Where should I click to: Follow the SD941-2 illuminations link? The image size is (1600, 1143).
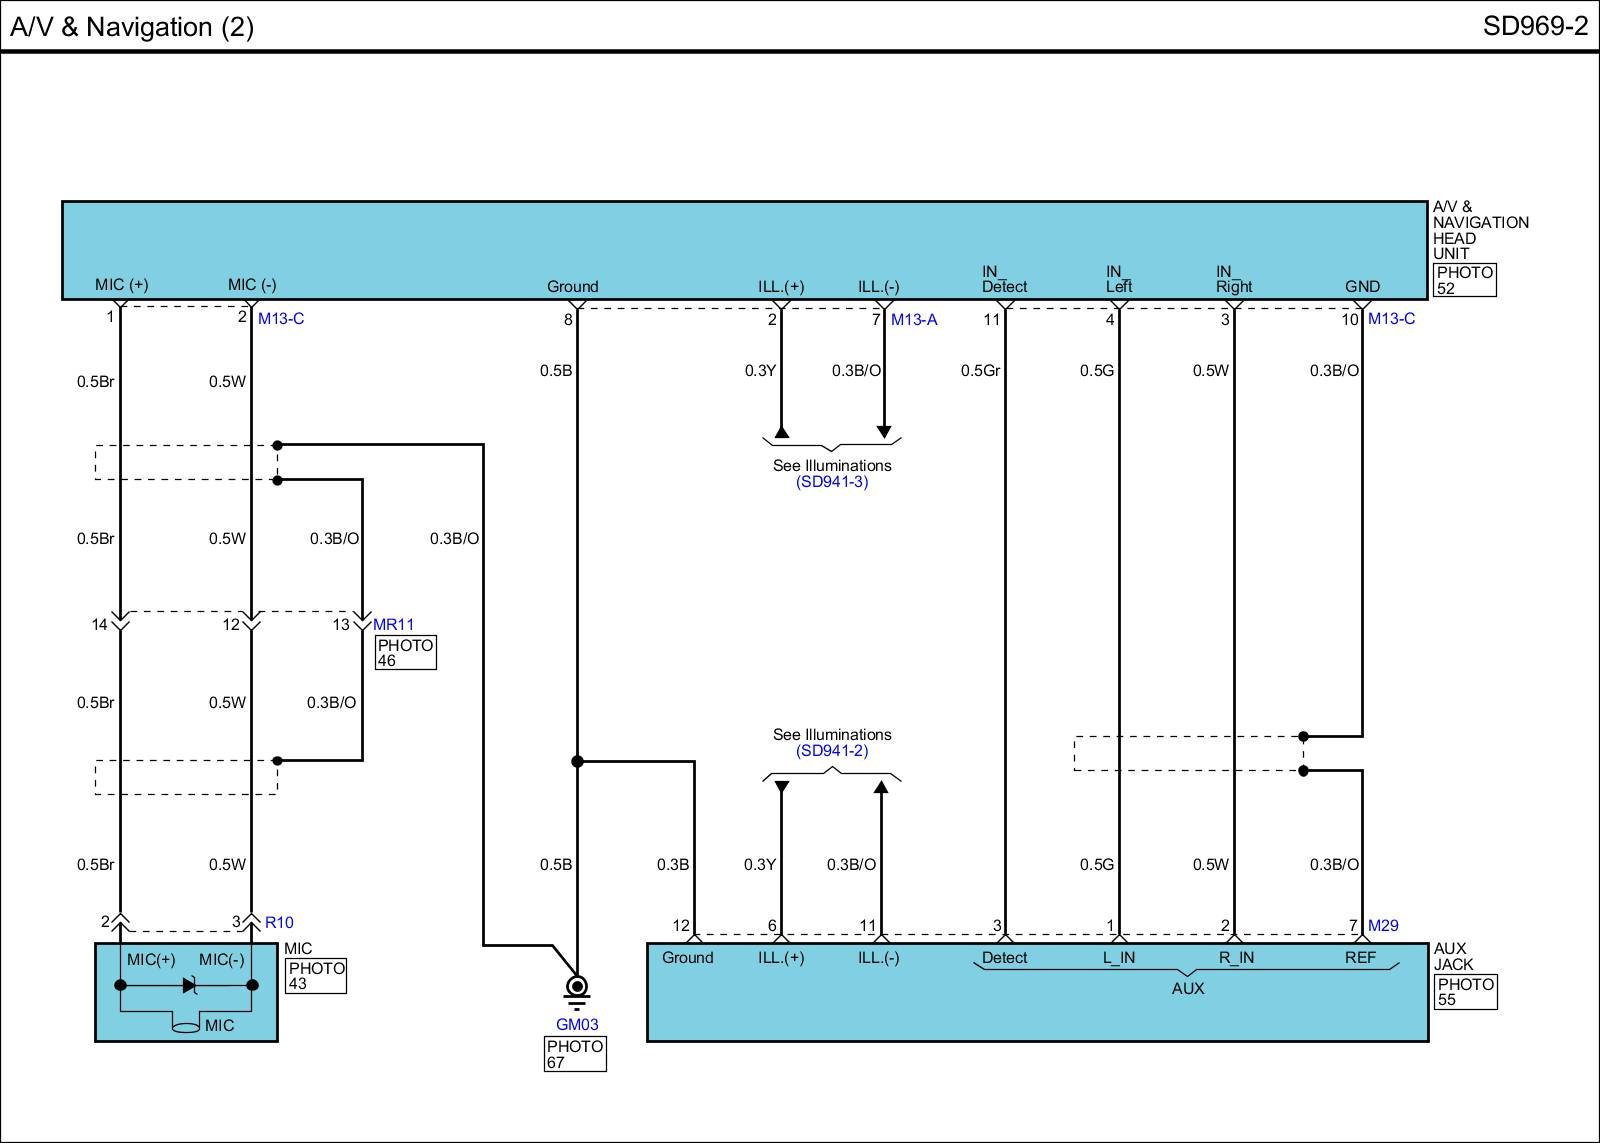832,751
